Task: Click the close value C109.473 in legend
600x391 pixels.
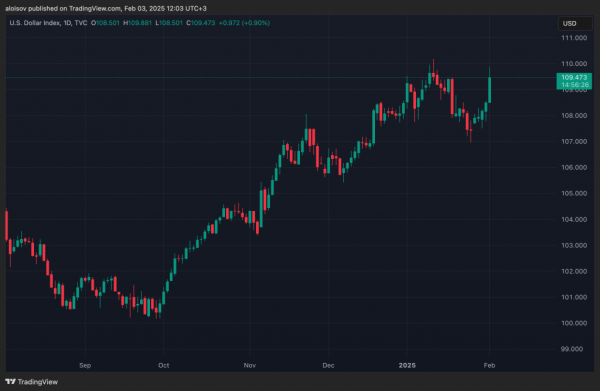Action: pos(201,23)
